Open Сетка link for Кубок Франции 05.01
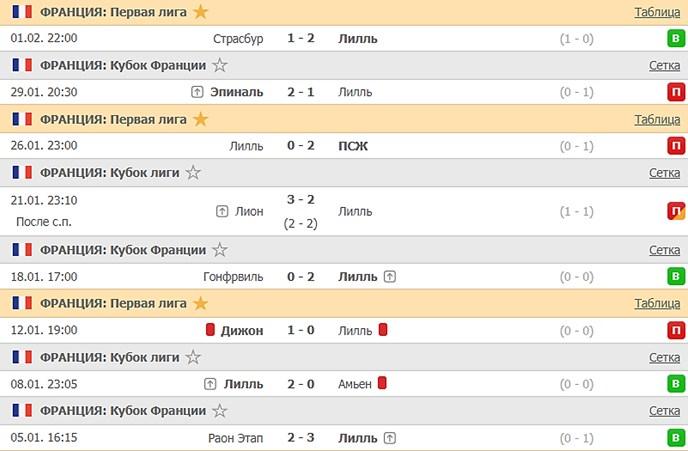The image size is (688, 451). (664, 411)
